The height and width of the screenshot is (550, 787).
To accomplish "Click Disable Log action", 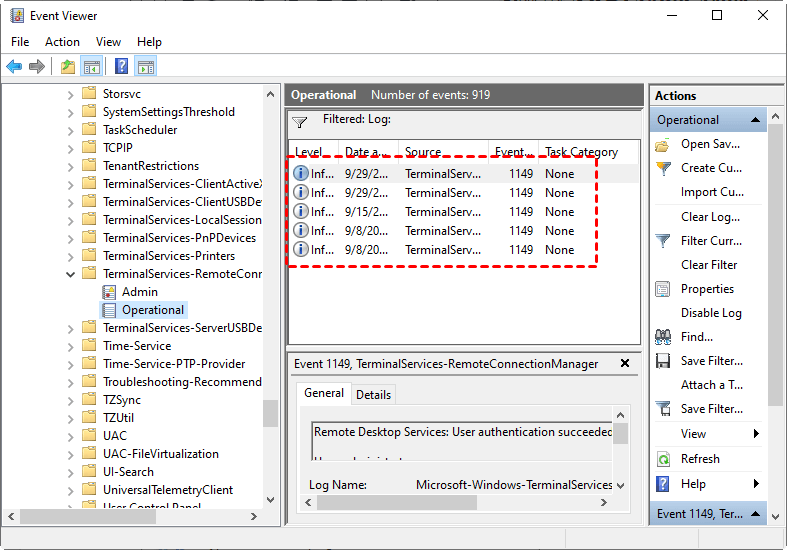I will (x=711, y=313).
